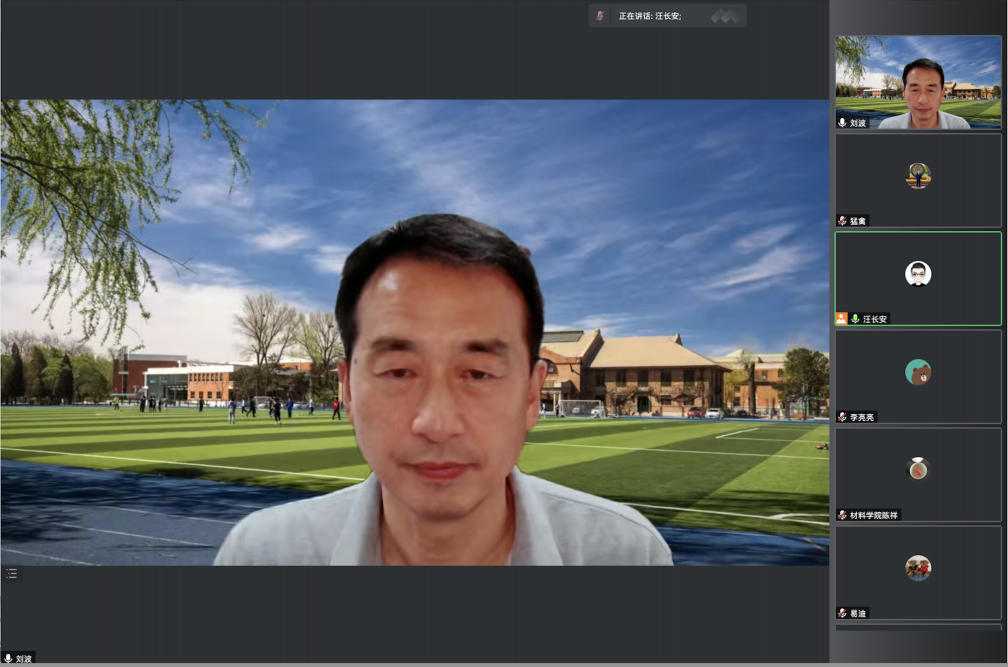Click muted microphone icon in speaking indicator bar

click(x=600, y=16)
